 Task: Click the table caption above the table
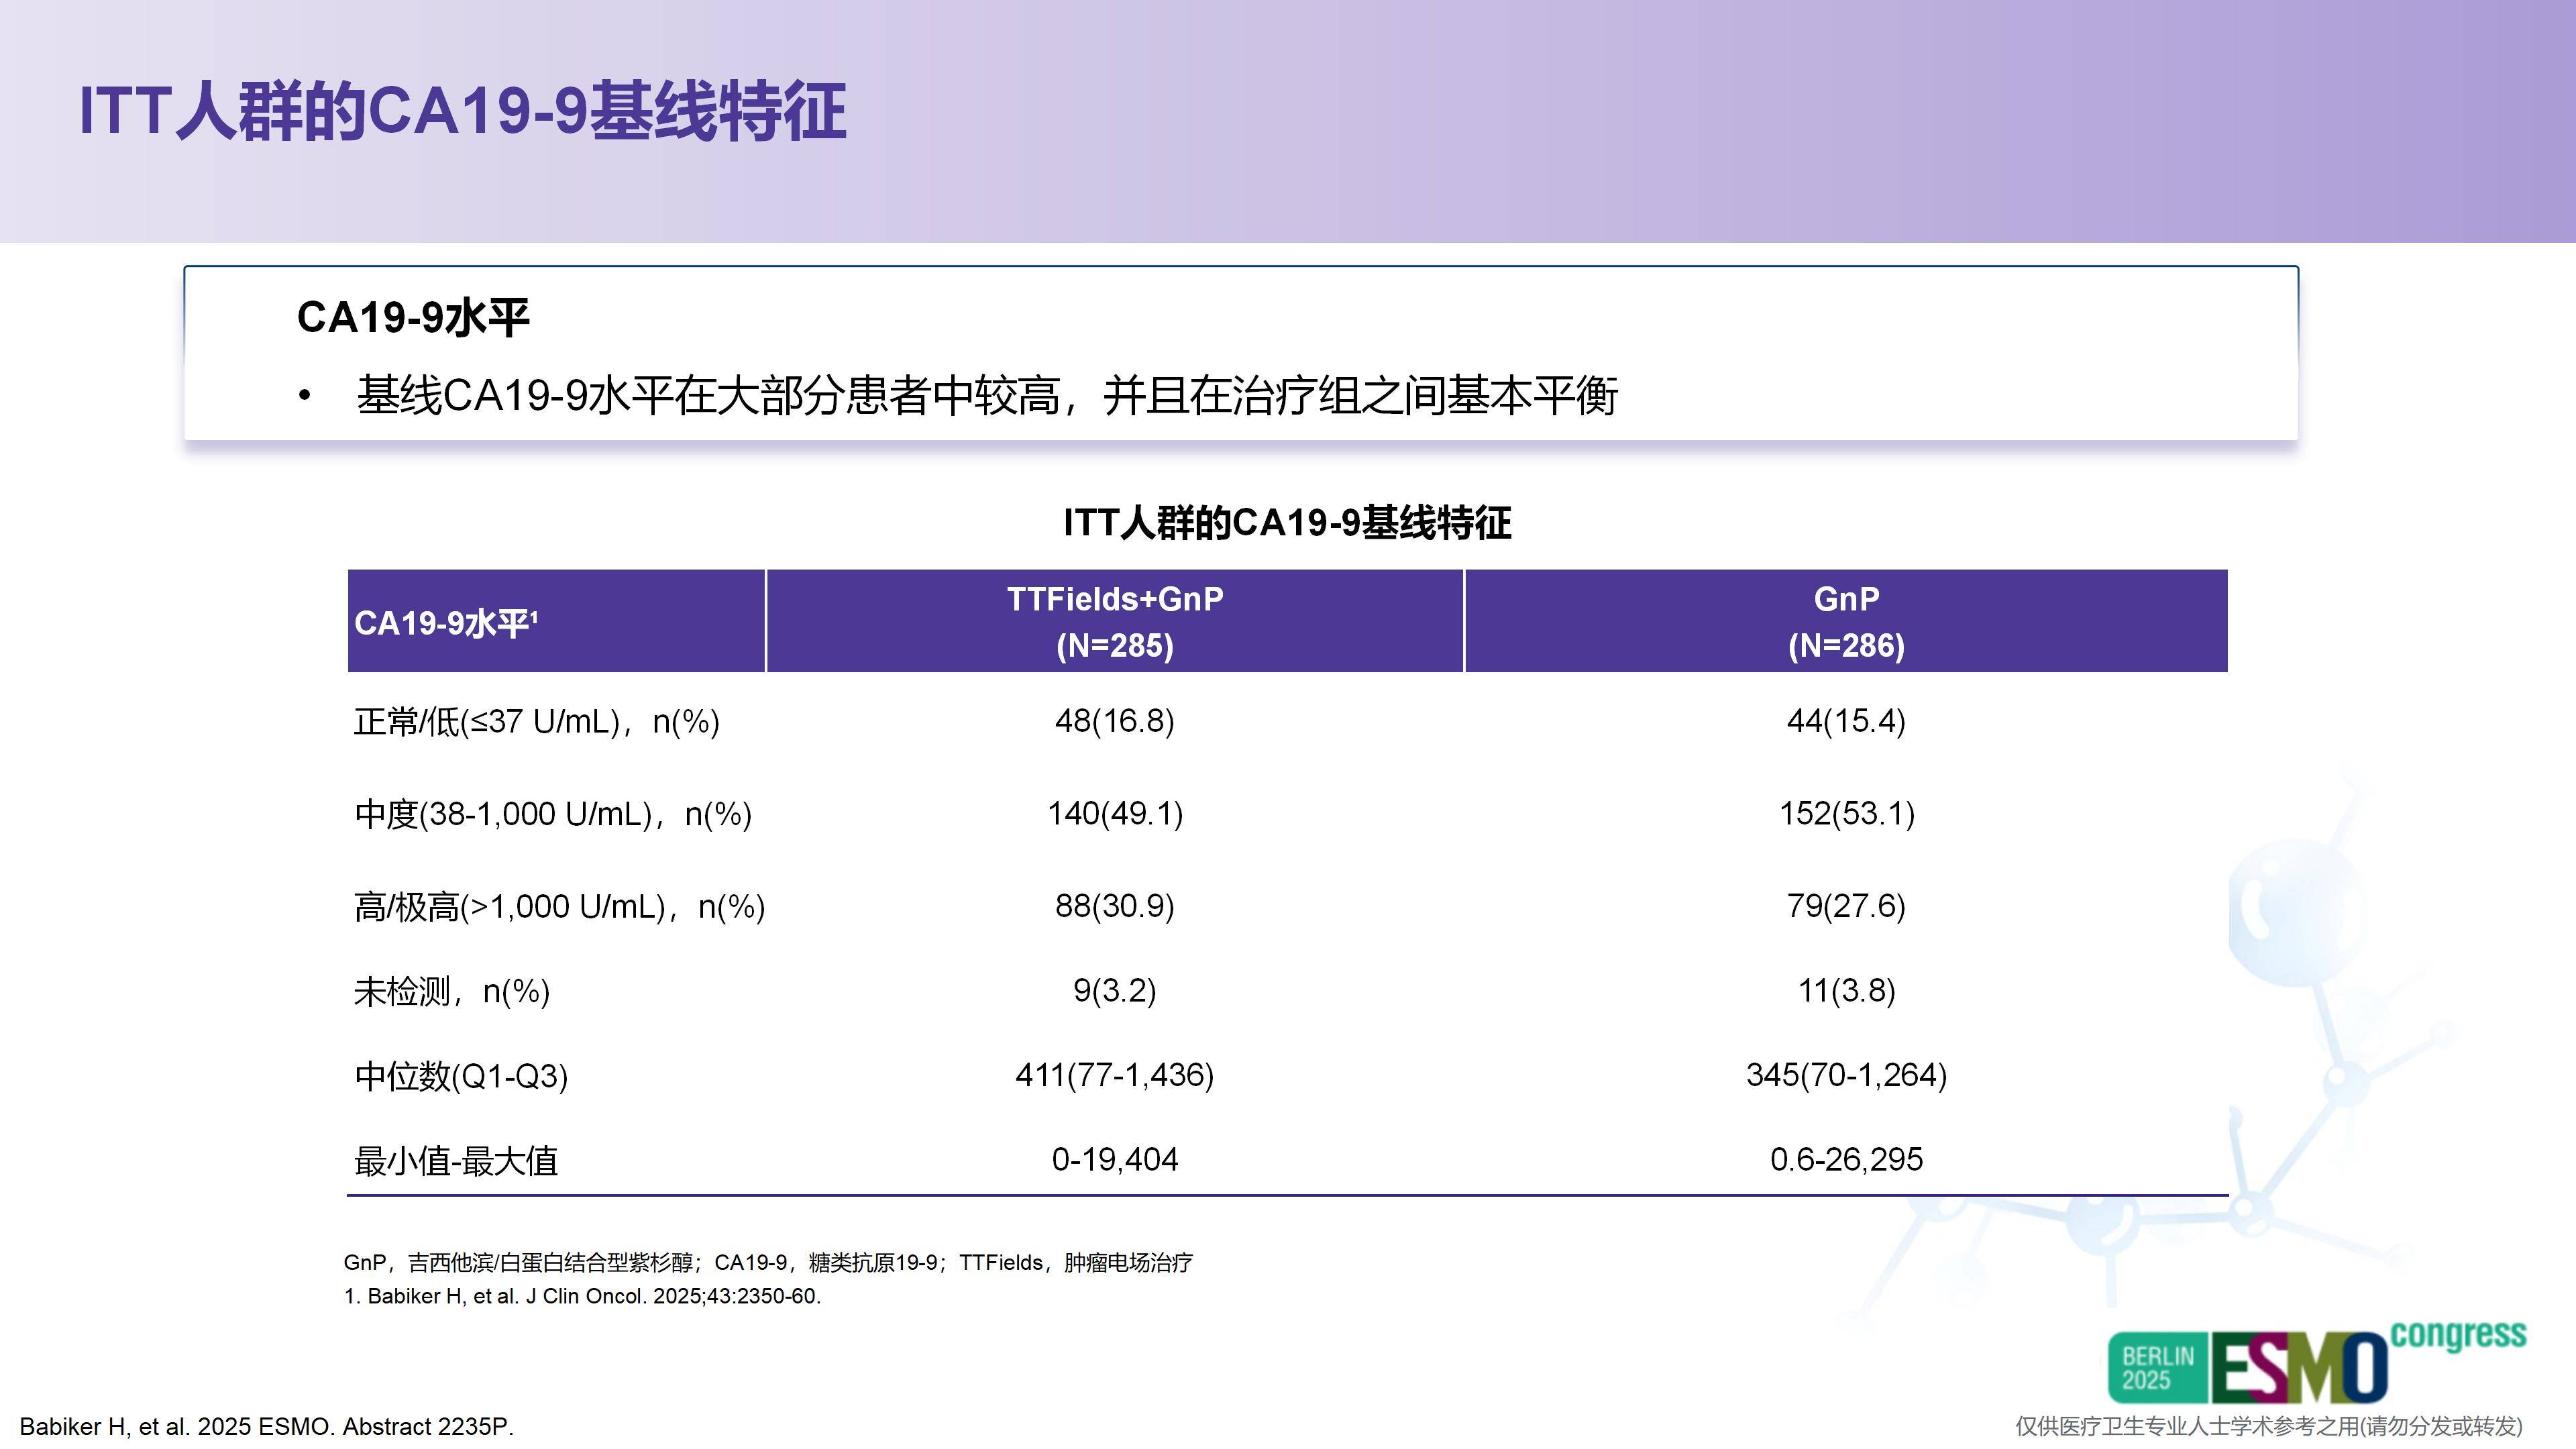coord(1287,523)
